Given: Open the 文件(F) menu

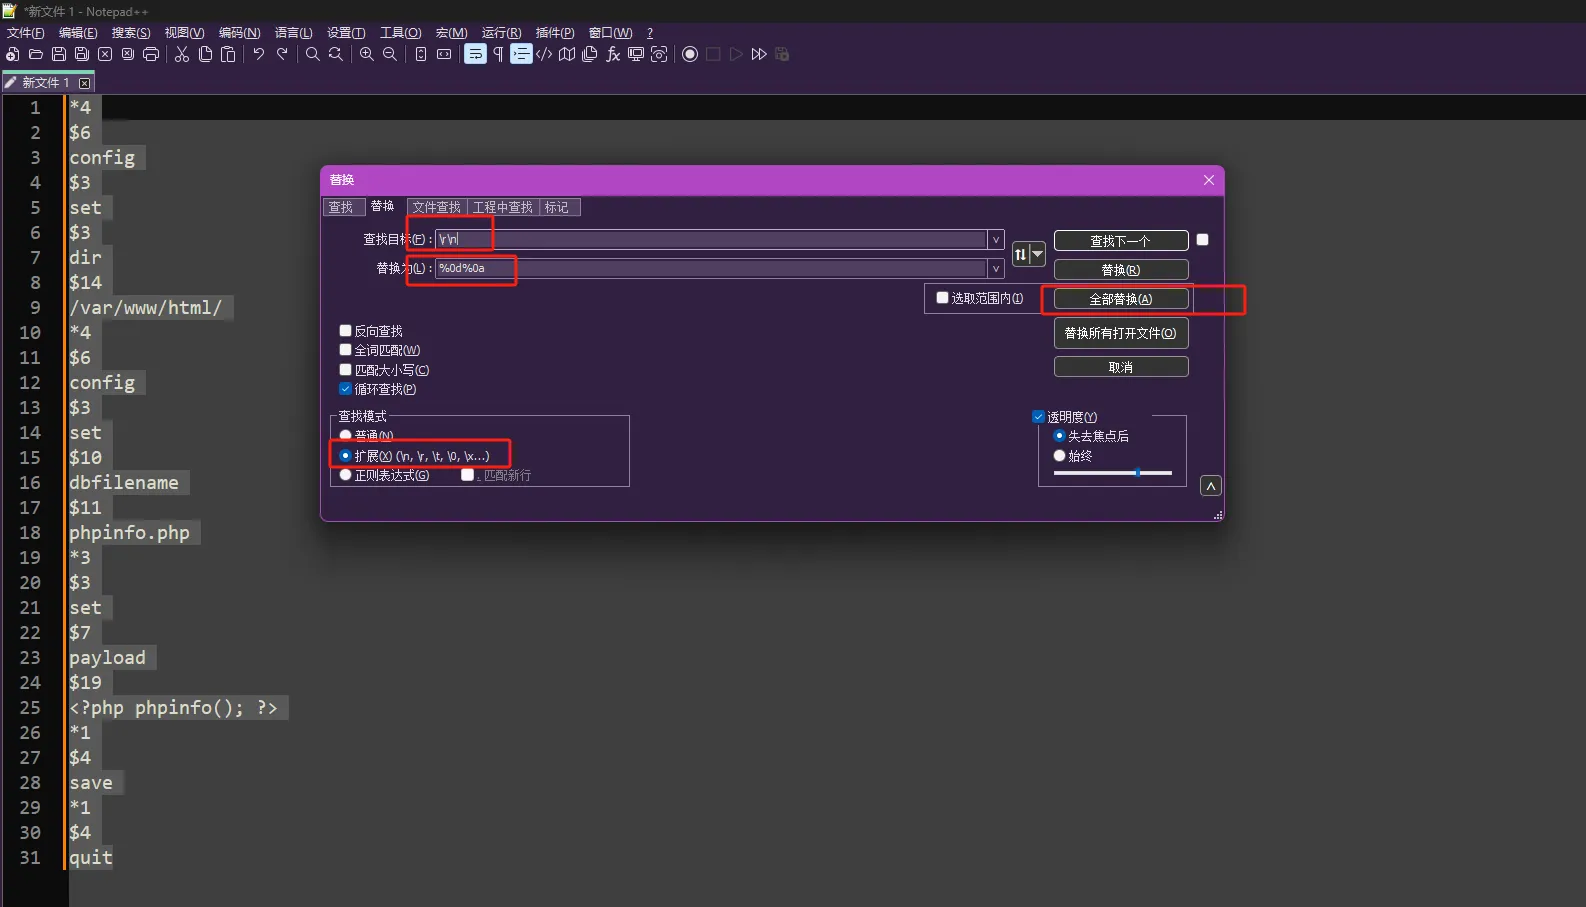Looking at the screenshot, I should point(26,33).
